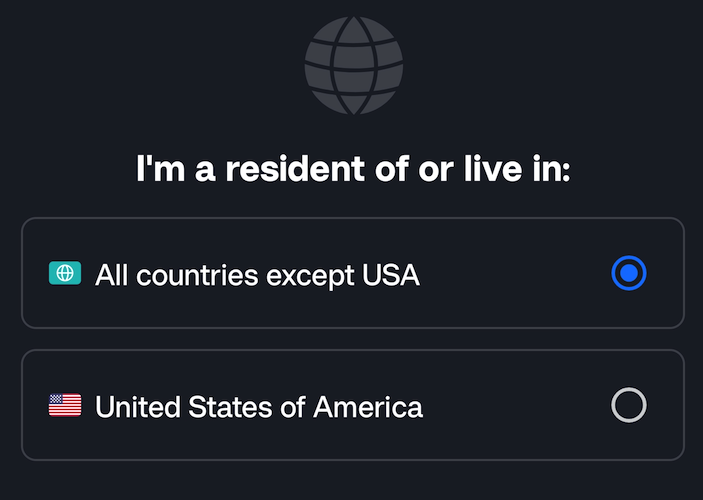Click the heading "I'm a resident of"
Screen dimensions: 703x500
coord(273,169)
